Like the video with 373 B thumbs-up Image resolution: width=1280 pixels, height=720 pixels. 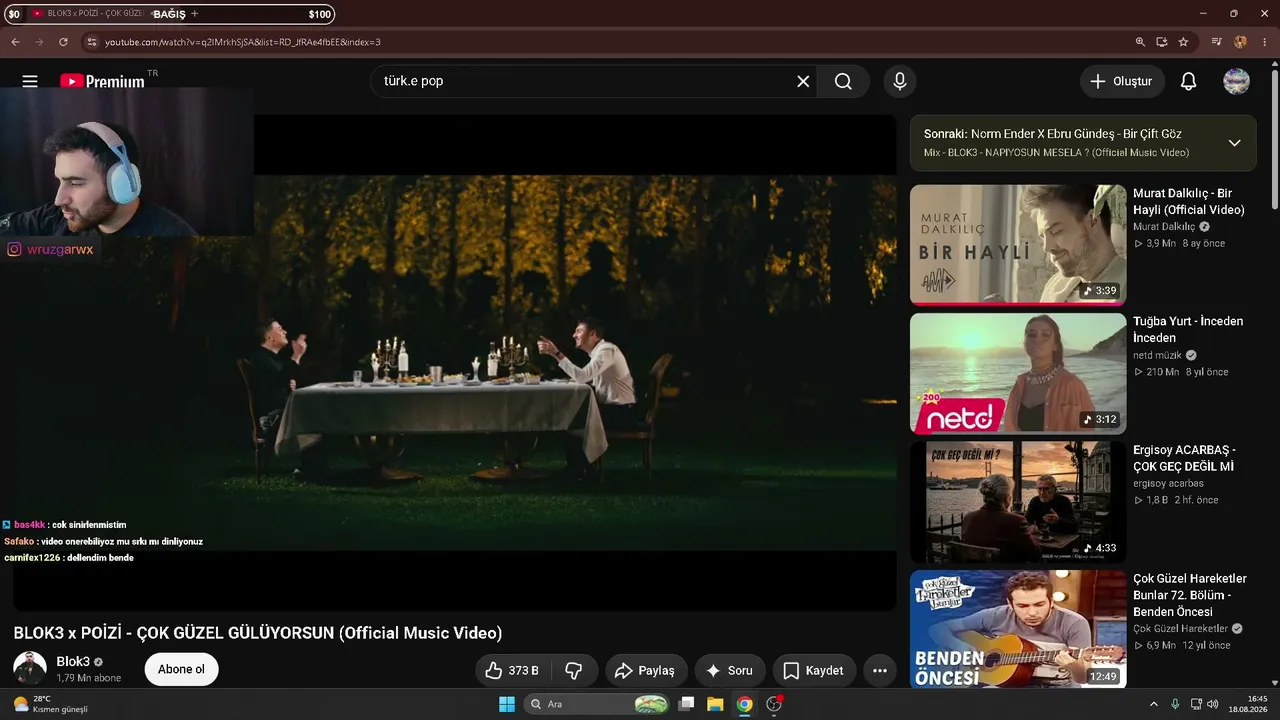510,670
